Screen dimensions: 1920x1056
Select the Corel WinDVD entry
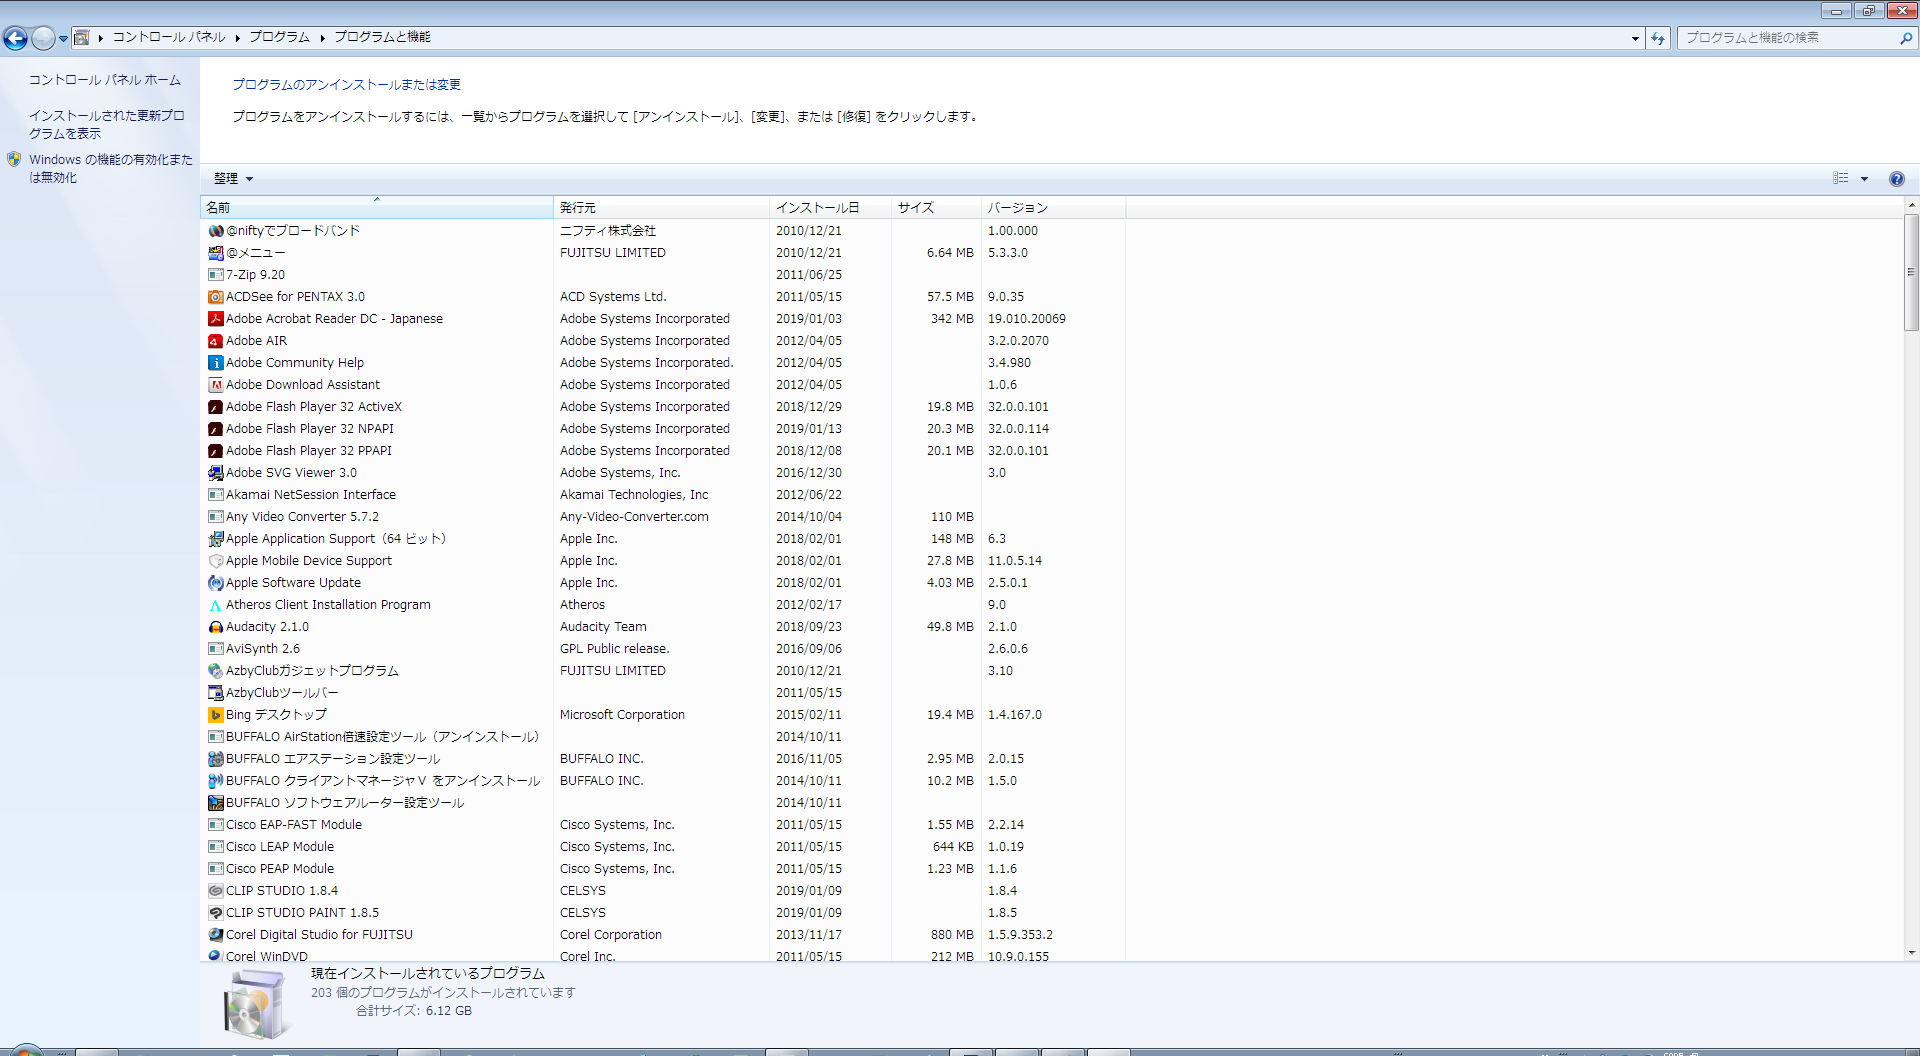[663, 956]
